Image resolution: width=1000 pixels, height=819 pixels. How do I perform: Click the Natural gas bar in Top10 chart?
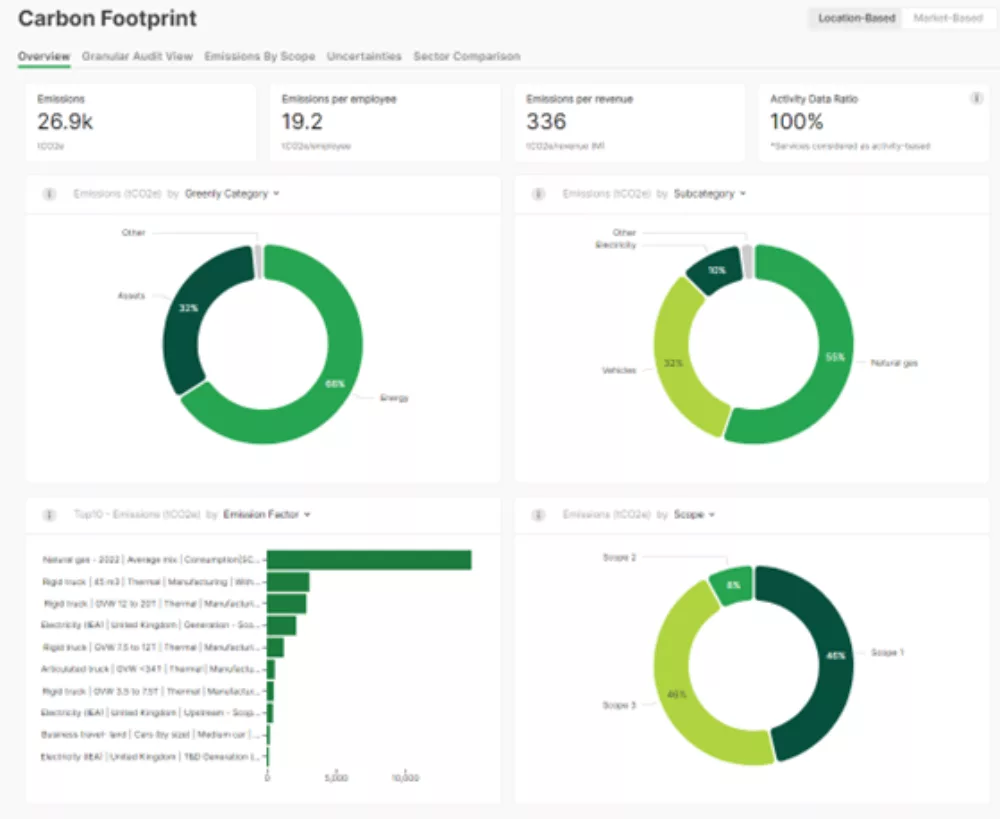point(368,560)
